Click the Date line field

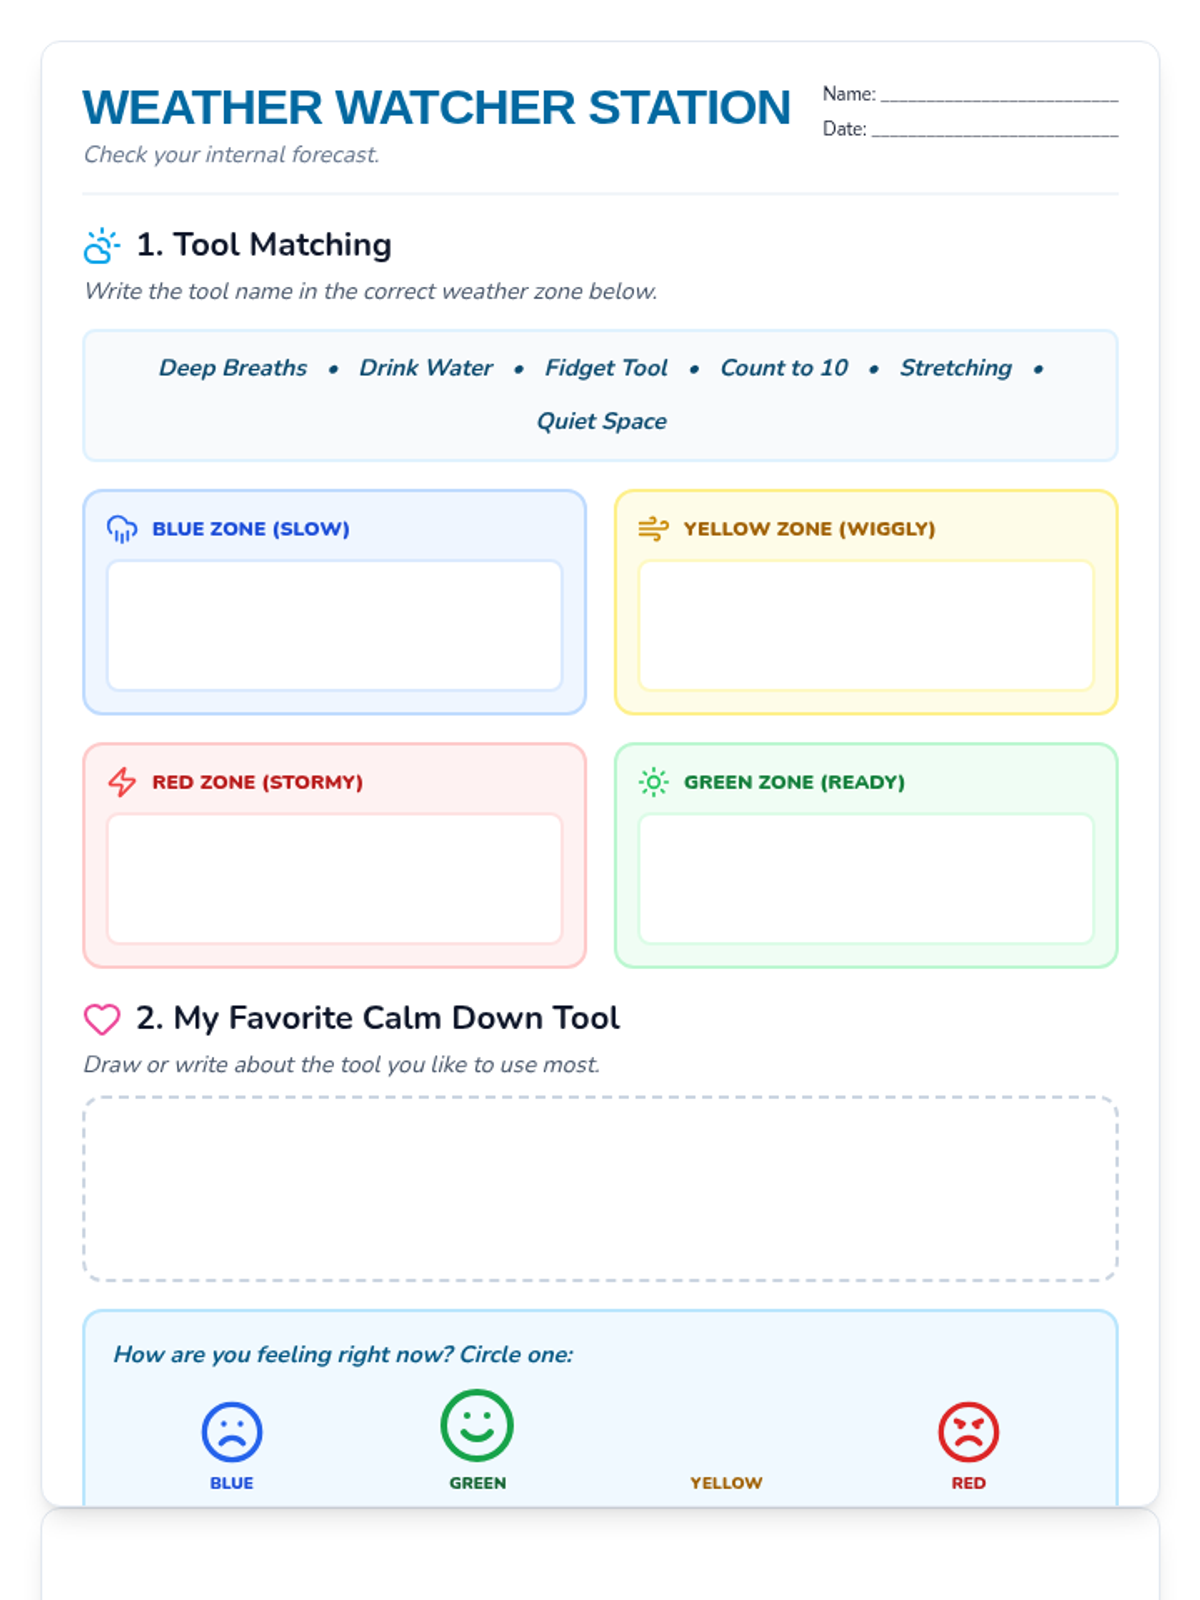click(995, 129)
